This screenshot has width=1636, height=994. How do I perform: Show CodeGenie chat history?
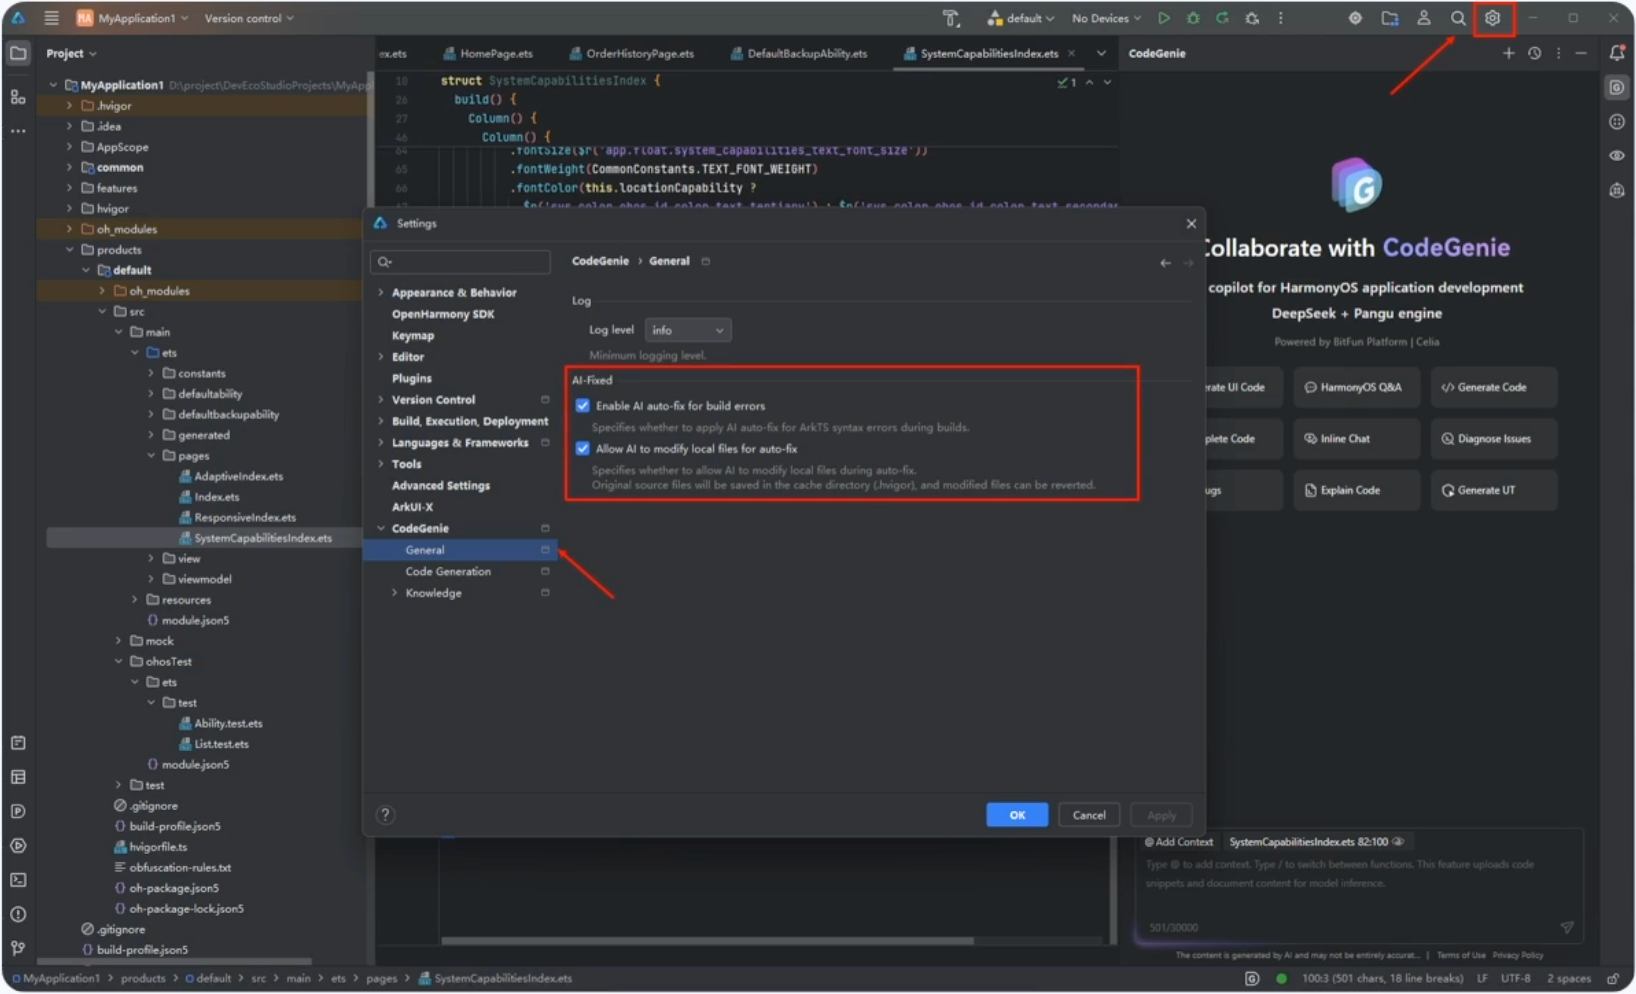point(1534,53)
